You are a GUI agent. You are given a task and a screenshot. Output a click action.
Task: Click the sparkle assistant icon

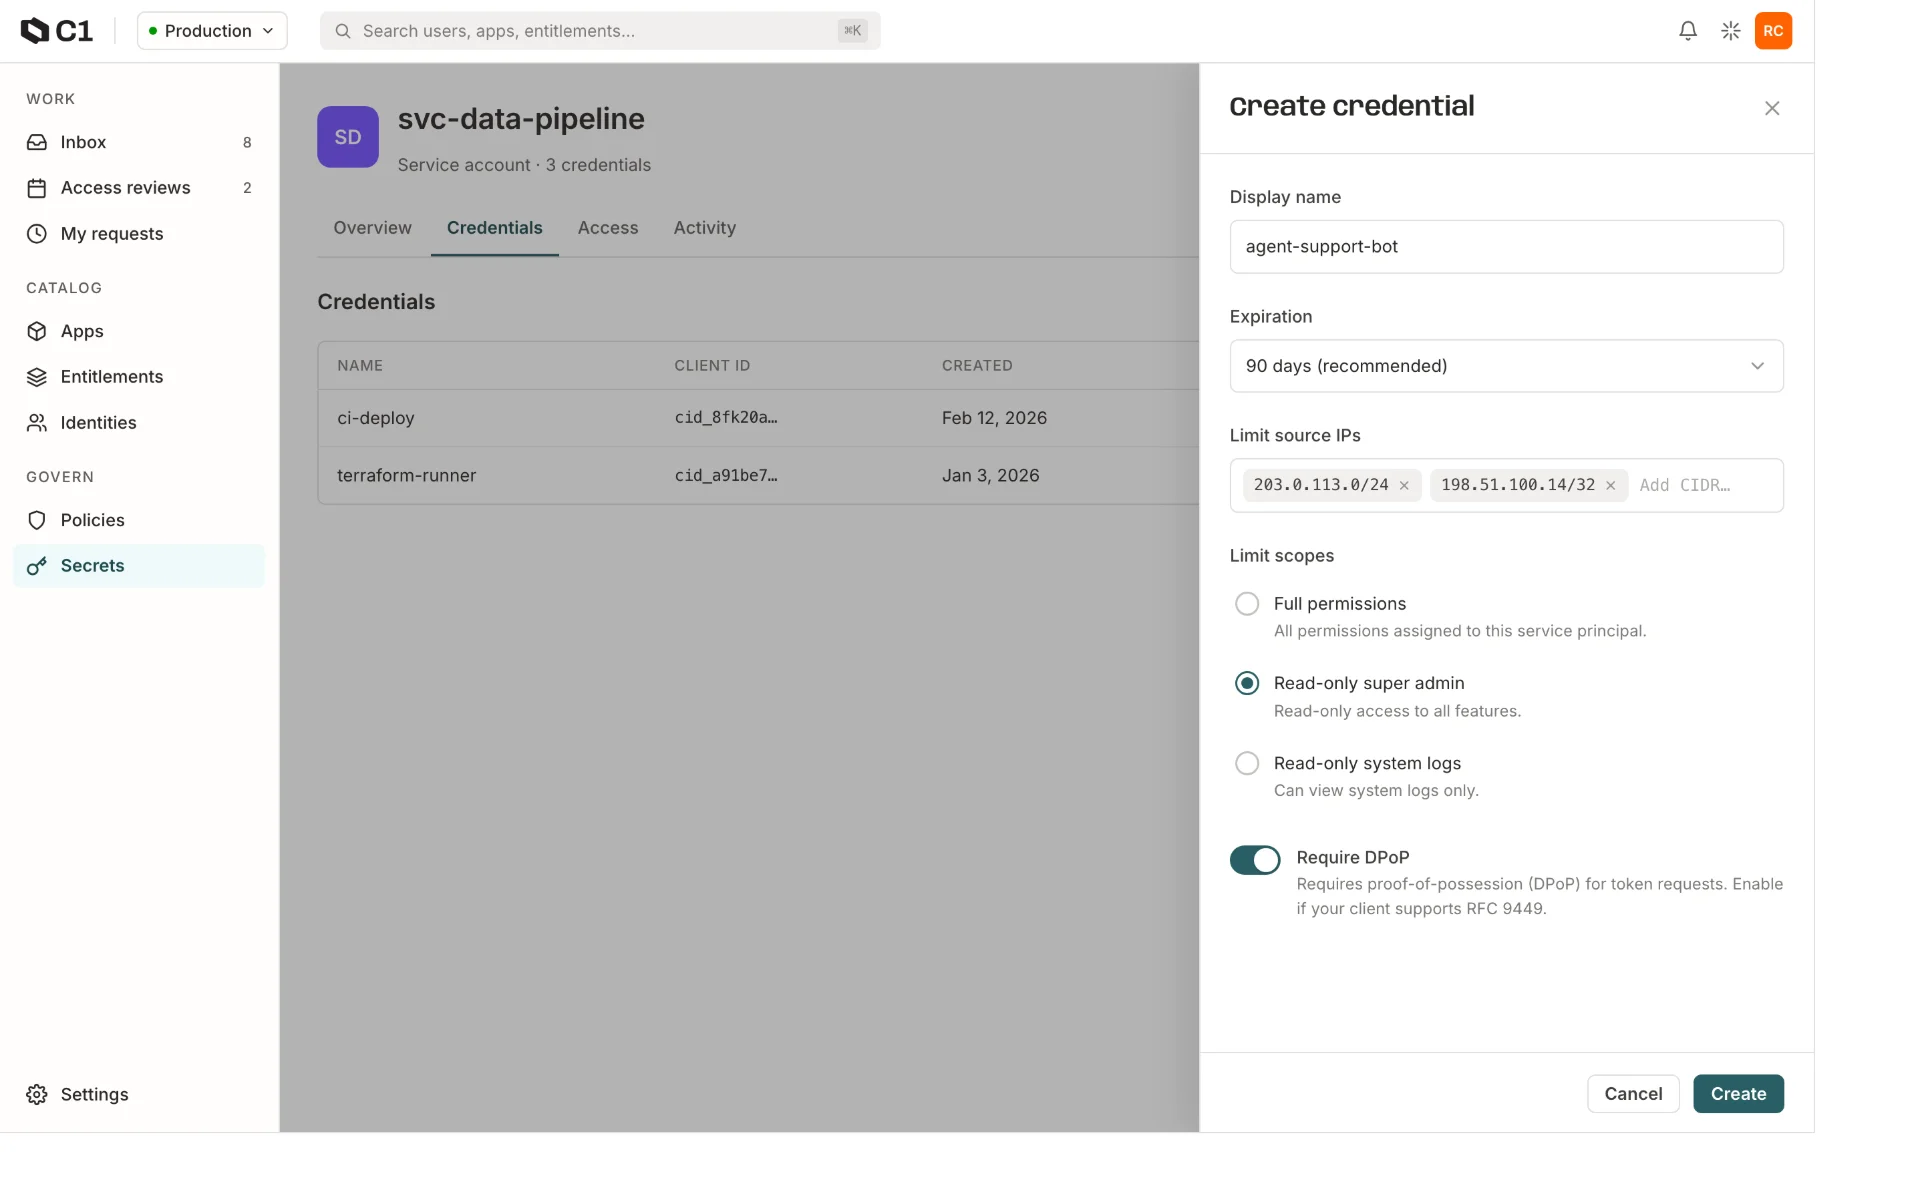pos(1731,31)
